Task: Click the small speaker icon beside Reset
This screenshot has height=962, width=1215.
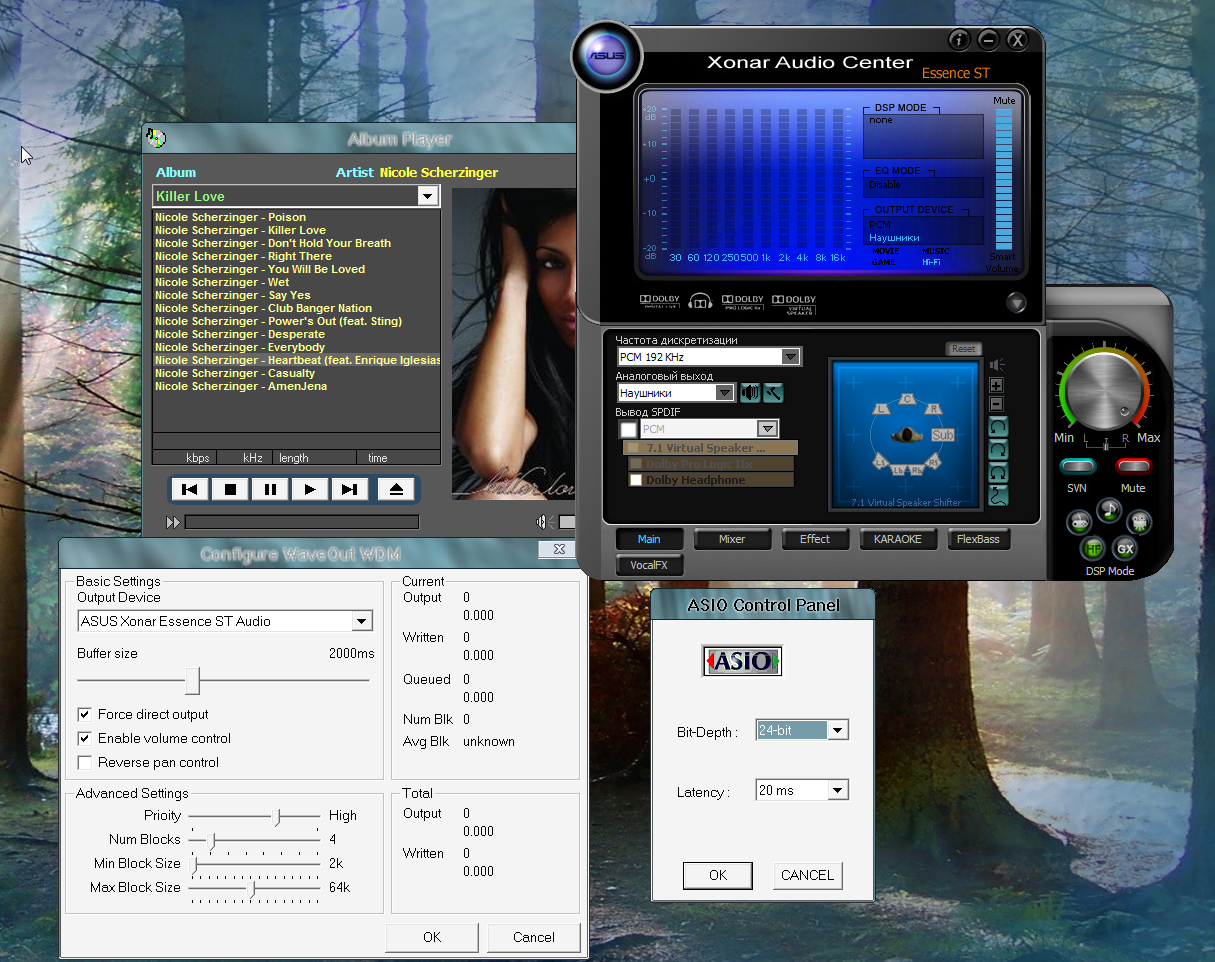Action: [997, 365]
